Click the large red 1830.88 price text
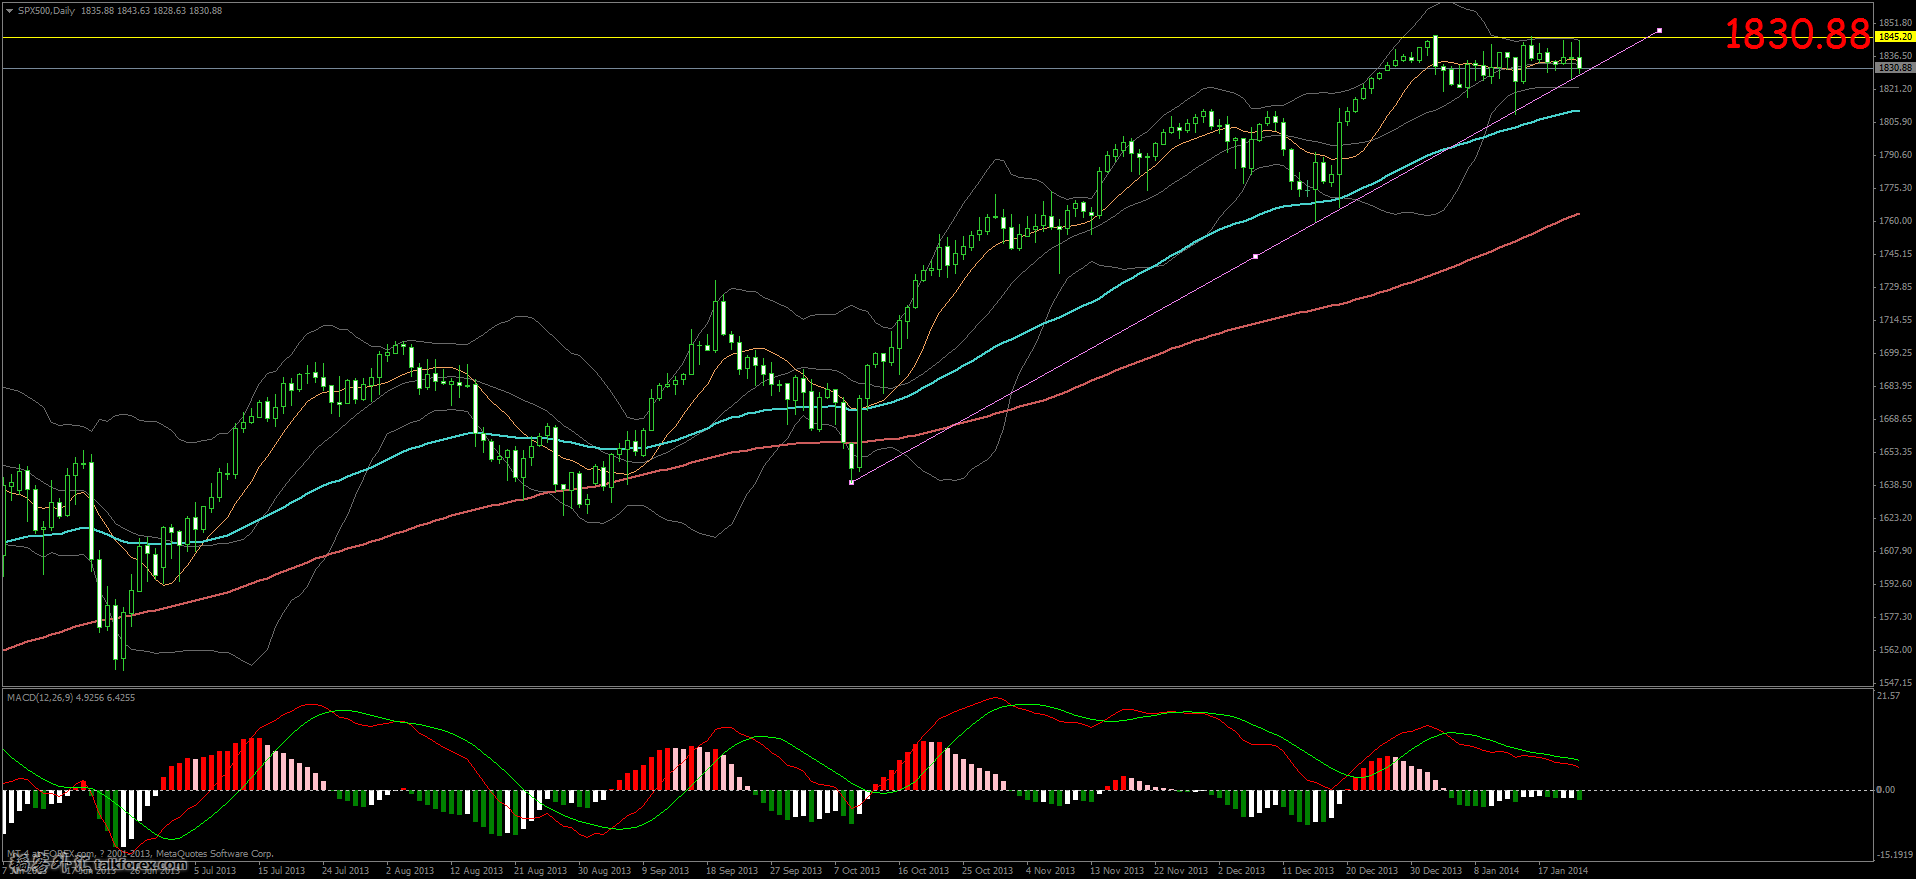Image resolution: width=1916 pixels, height=879 pixels. (1797, 35)
